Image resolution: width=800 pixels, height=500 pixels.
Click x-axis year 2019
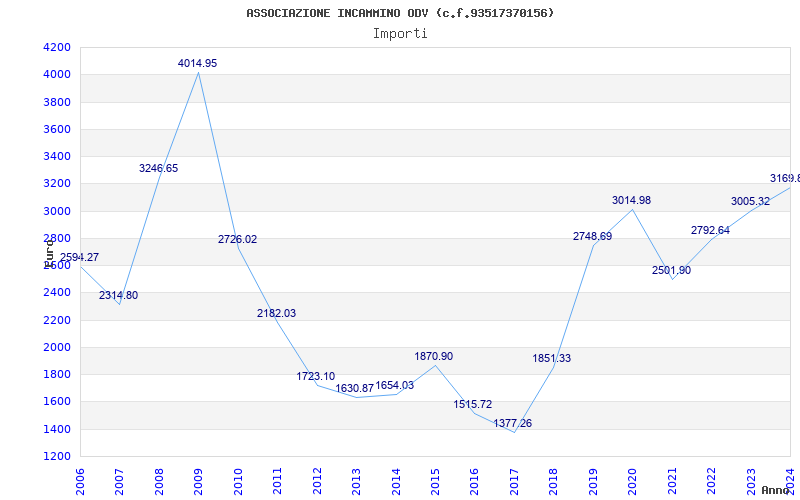[x=593, y=481]
